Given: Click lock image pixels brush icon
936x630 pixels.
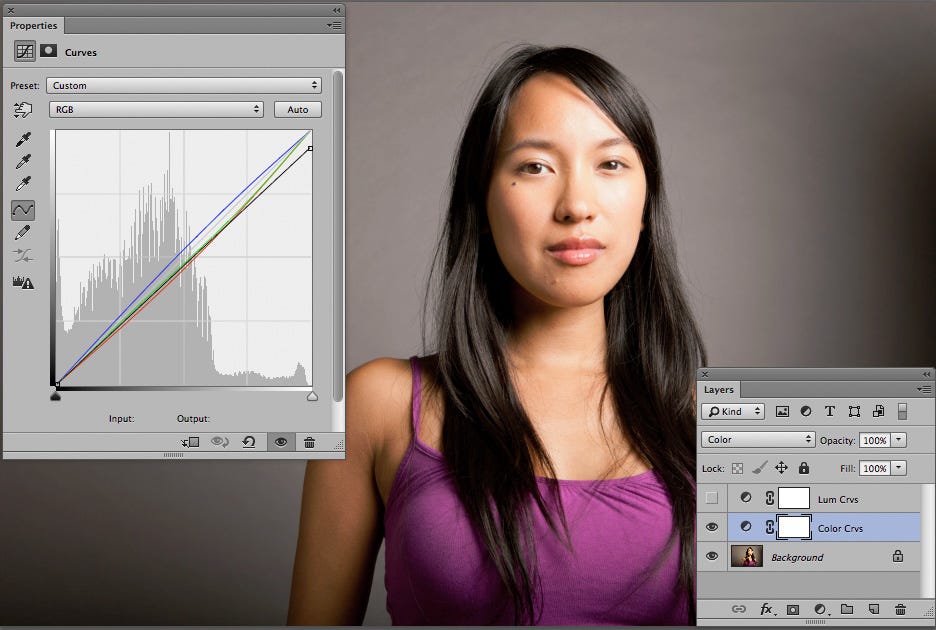Looking at the screenshot, I should (759, 468).
